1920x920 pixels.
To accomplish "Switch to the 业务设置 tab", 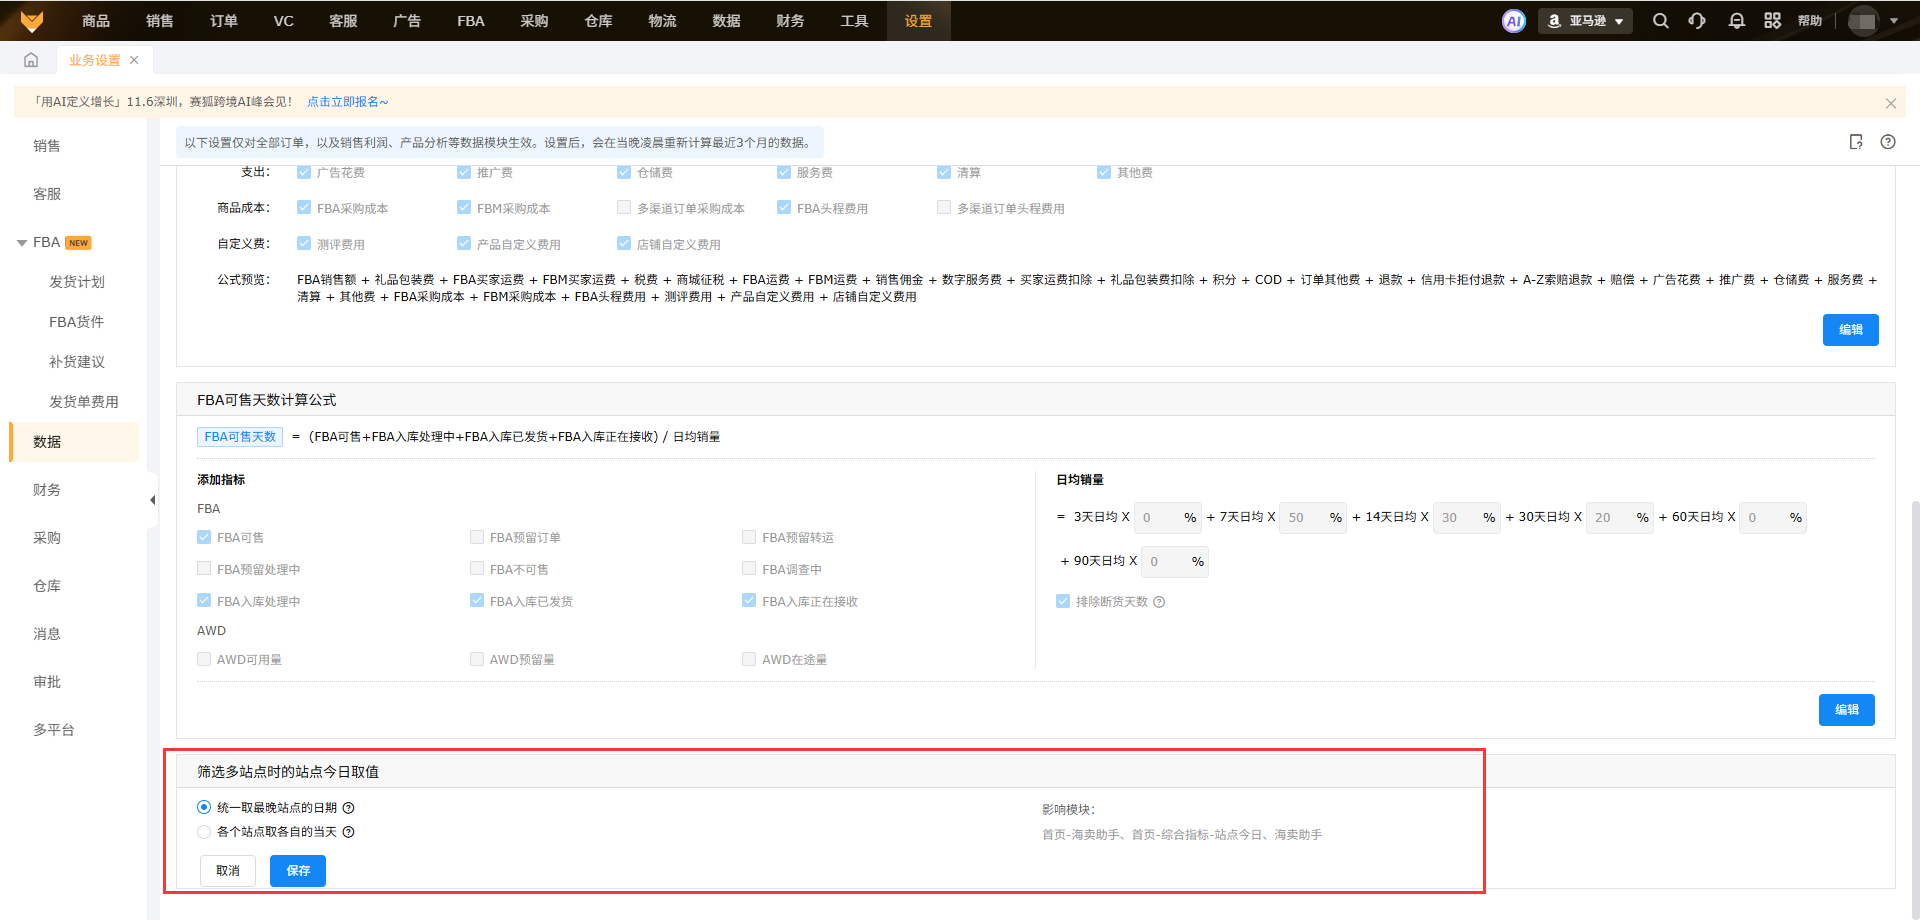I will click(94, 60).
